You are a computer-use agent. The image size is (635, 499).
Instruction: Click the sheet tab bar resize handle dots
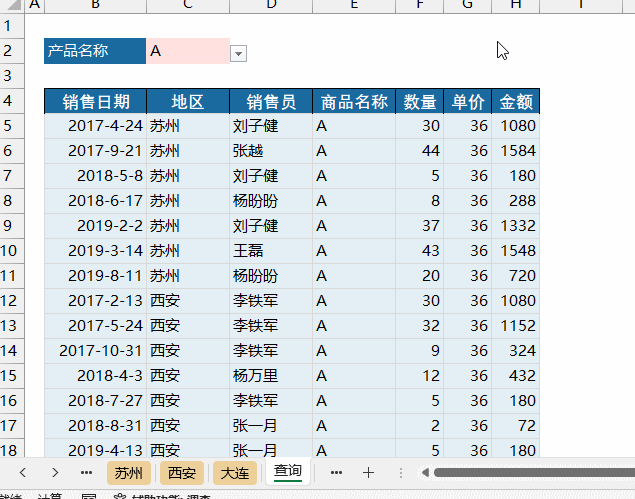[x=401, y=473]
